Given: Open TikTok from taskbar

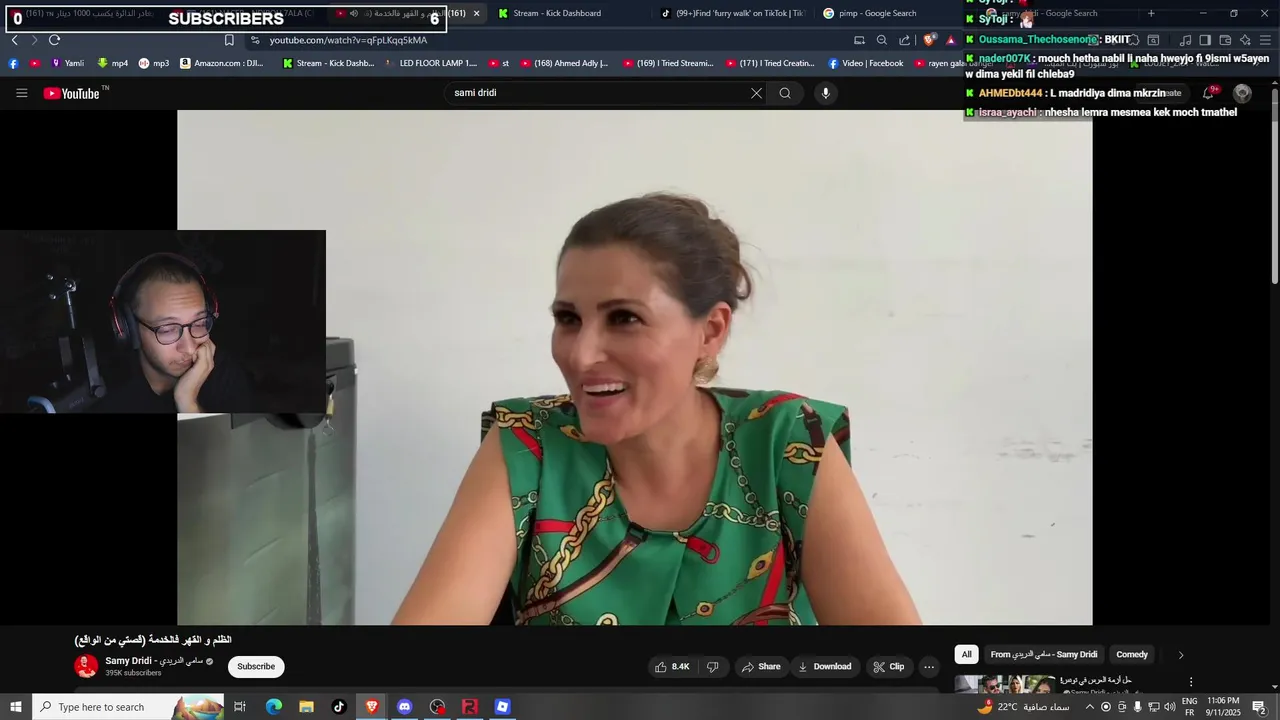Looking at the screenshot, I should (339, 707).
